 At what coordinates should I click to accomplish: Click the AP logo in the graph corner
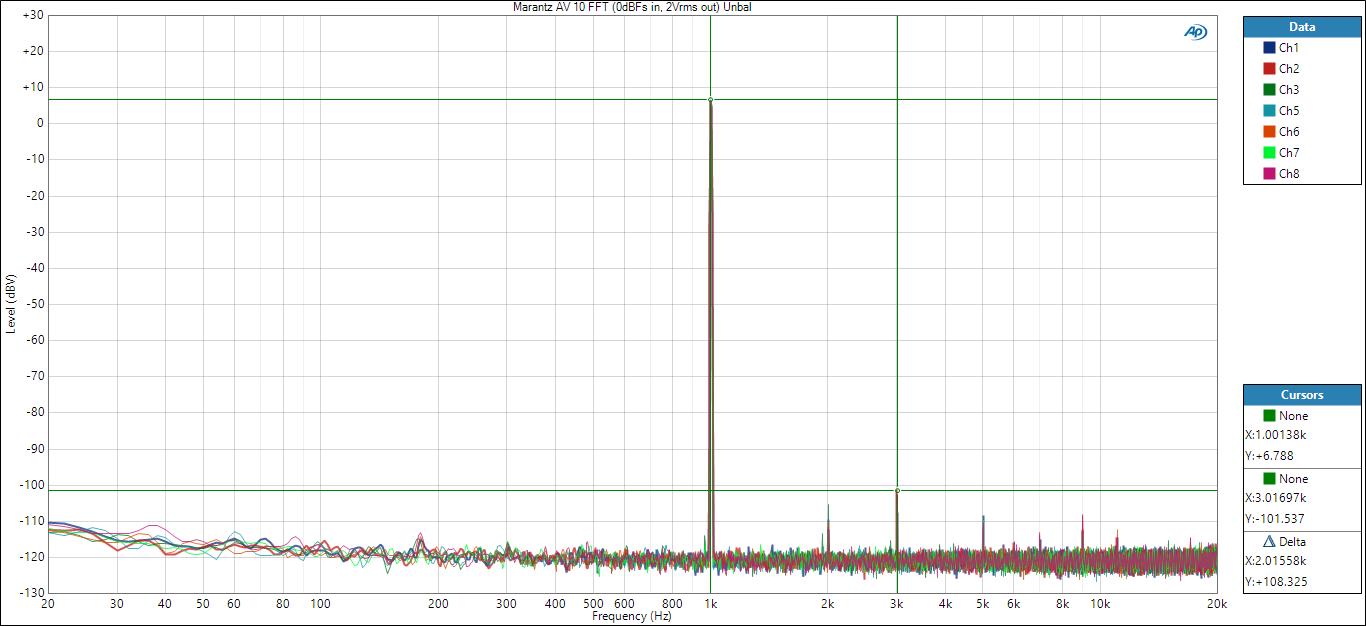pyautogui.click(x=1195, y=32)
